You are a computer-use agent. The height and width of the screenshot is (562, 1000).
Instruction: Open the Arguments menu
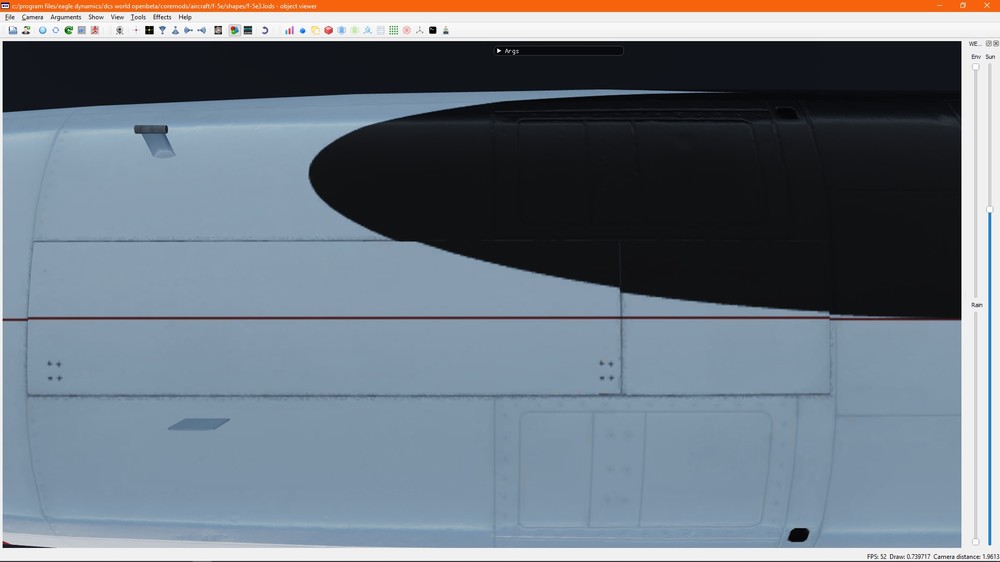click(66, 17)
